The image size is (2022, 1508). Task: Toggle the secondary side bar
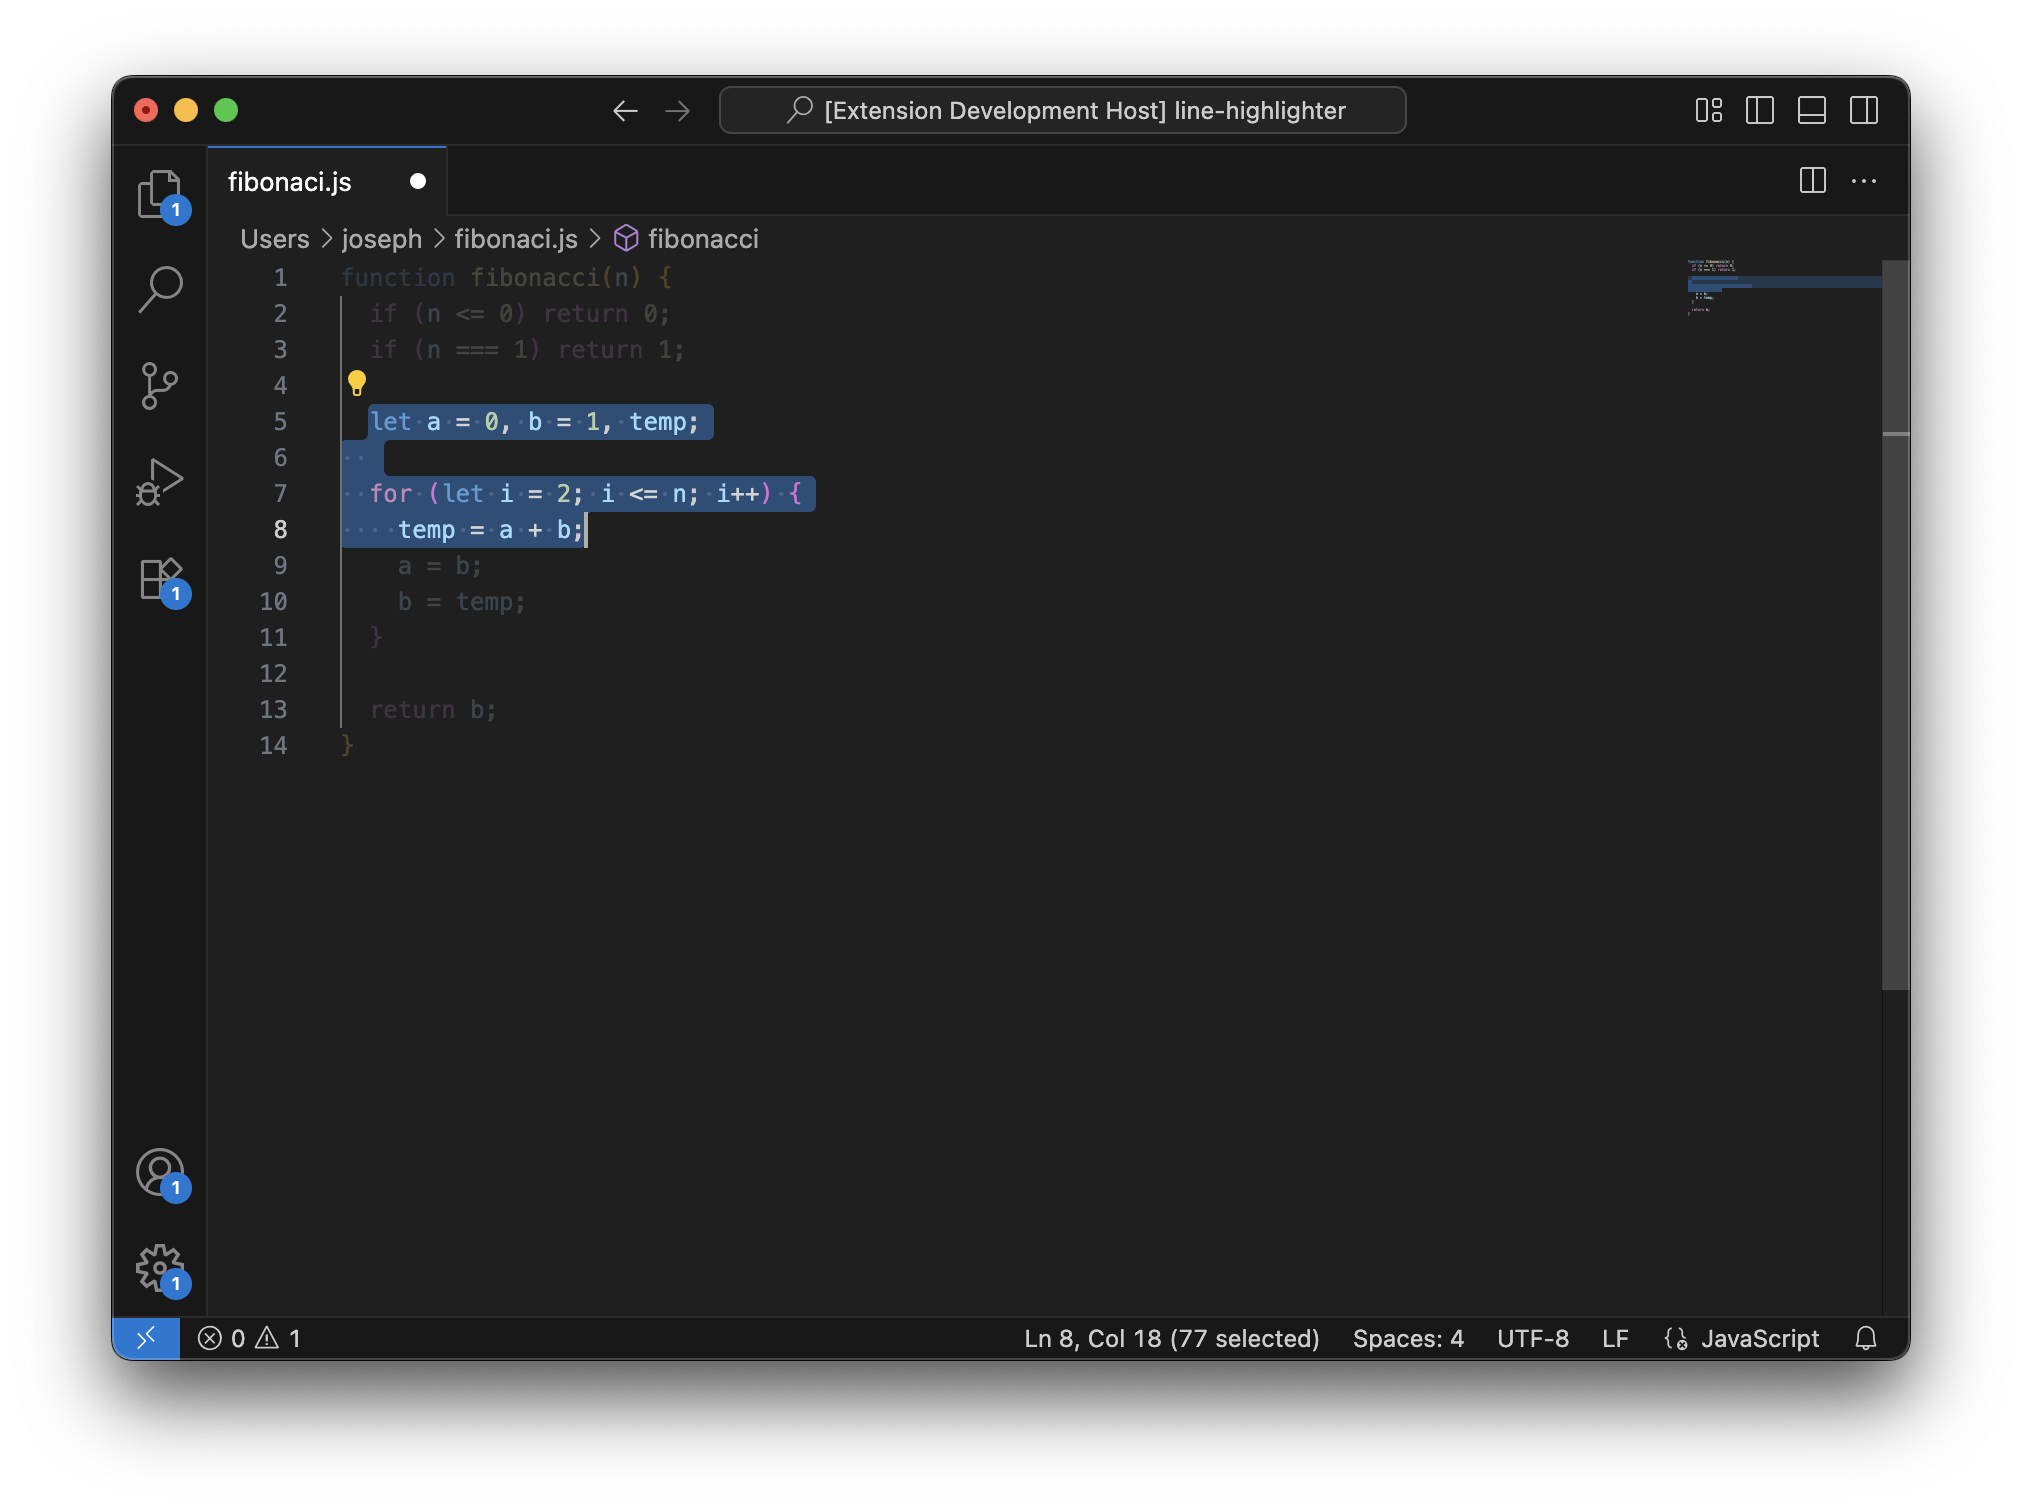[x=1864, y=110]
